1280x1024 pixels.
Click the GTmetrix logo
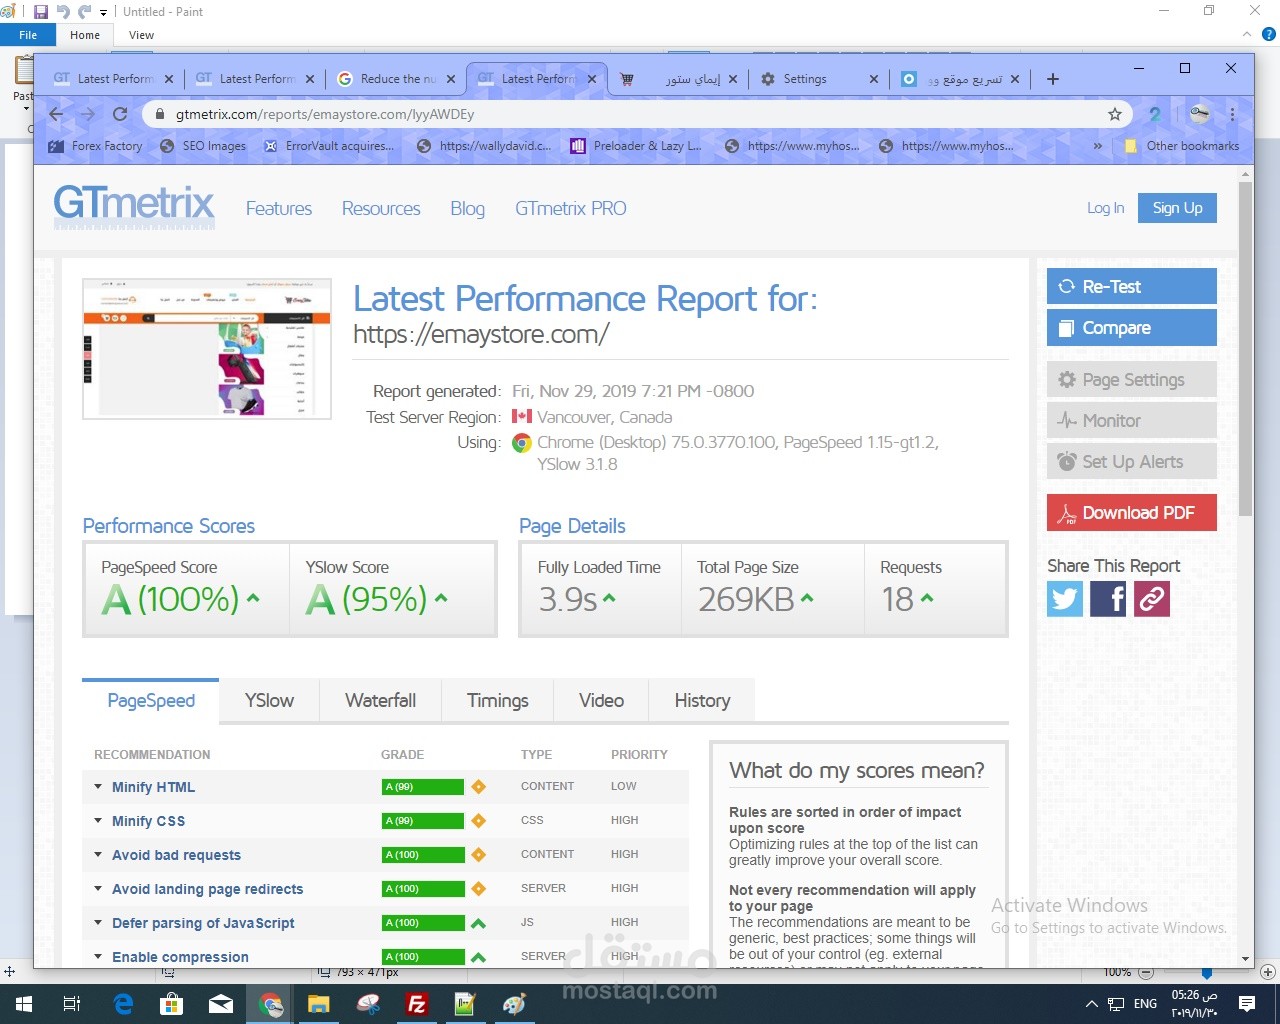(134, 206)
